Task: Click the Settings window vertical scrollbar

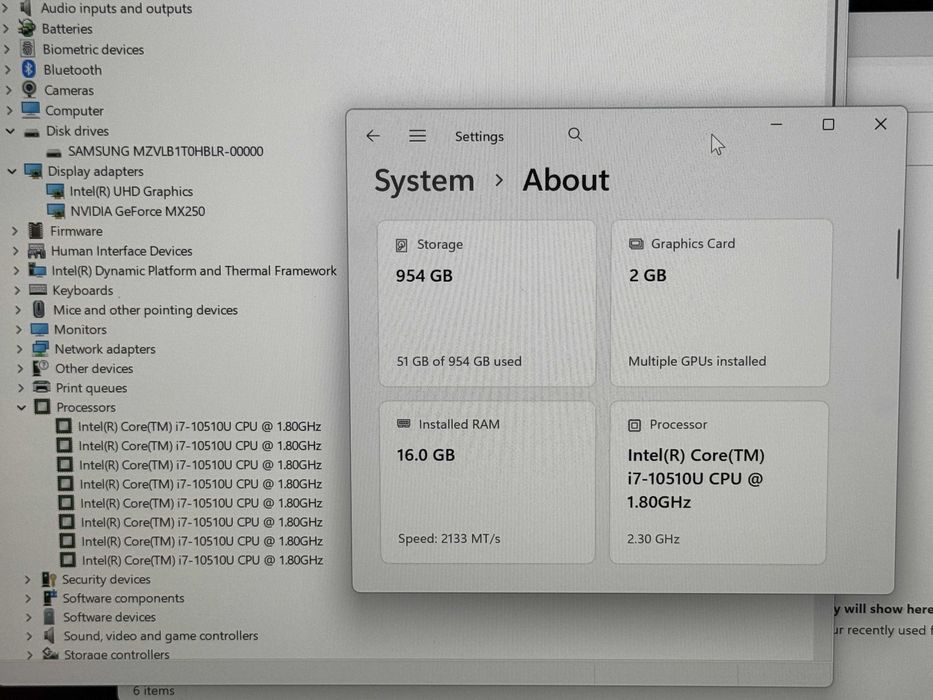Action: click(x=897, y=254)
